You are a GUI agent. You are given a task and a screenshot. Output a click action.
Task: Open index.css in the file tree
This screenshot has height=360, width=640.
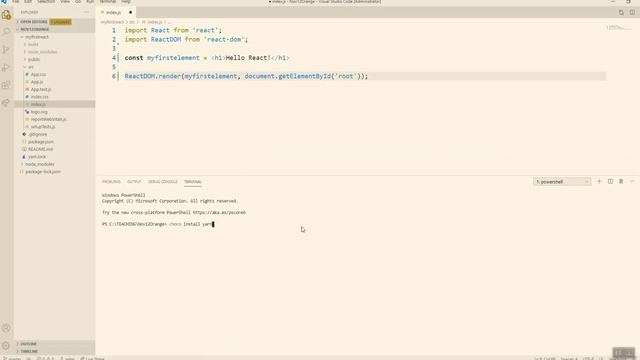[x=40, y=97]
